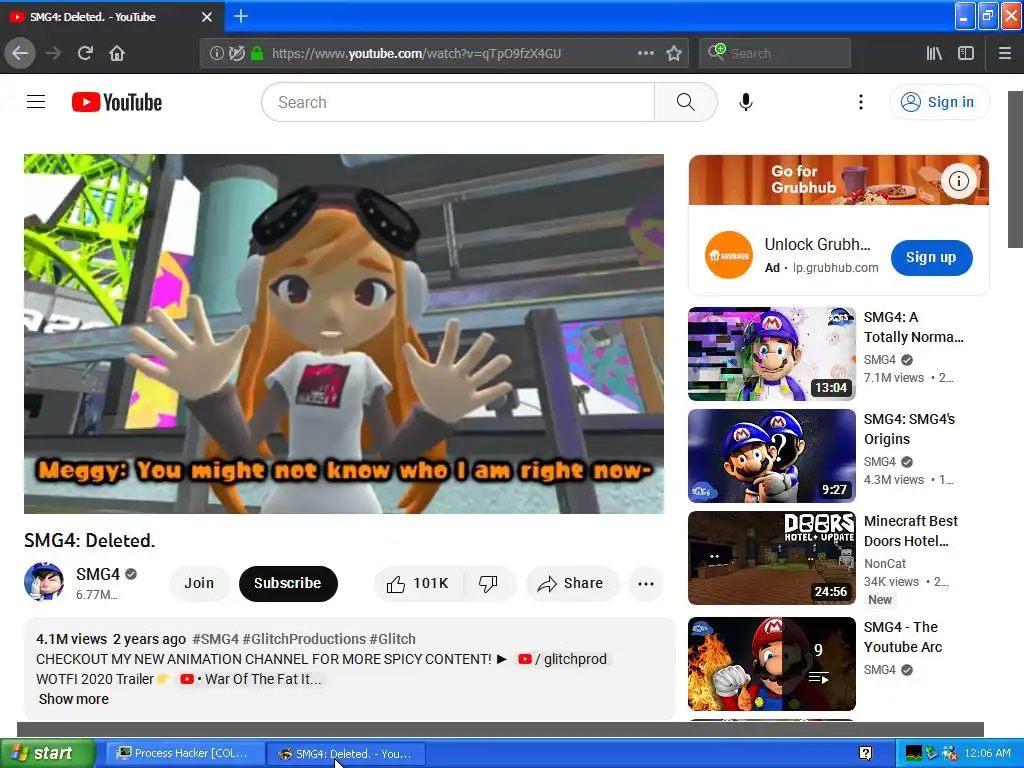Viewport: 1024px width, 768px height.
Task: Like the video (101K)
Action: [x=418, y=583]
